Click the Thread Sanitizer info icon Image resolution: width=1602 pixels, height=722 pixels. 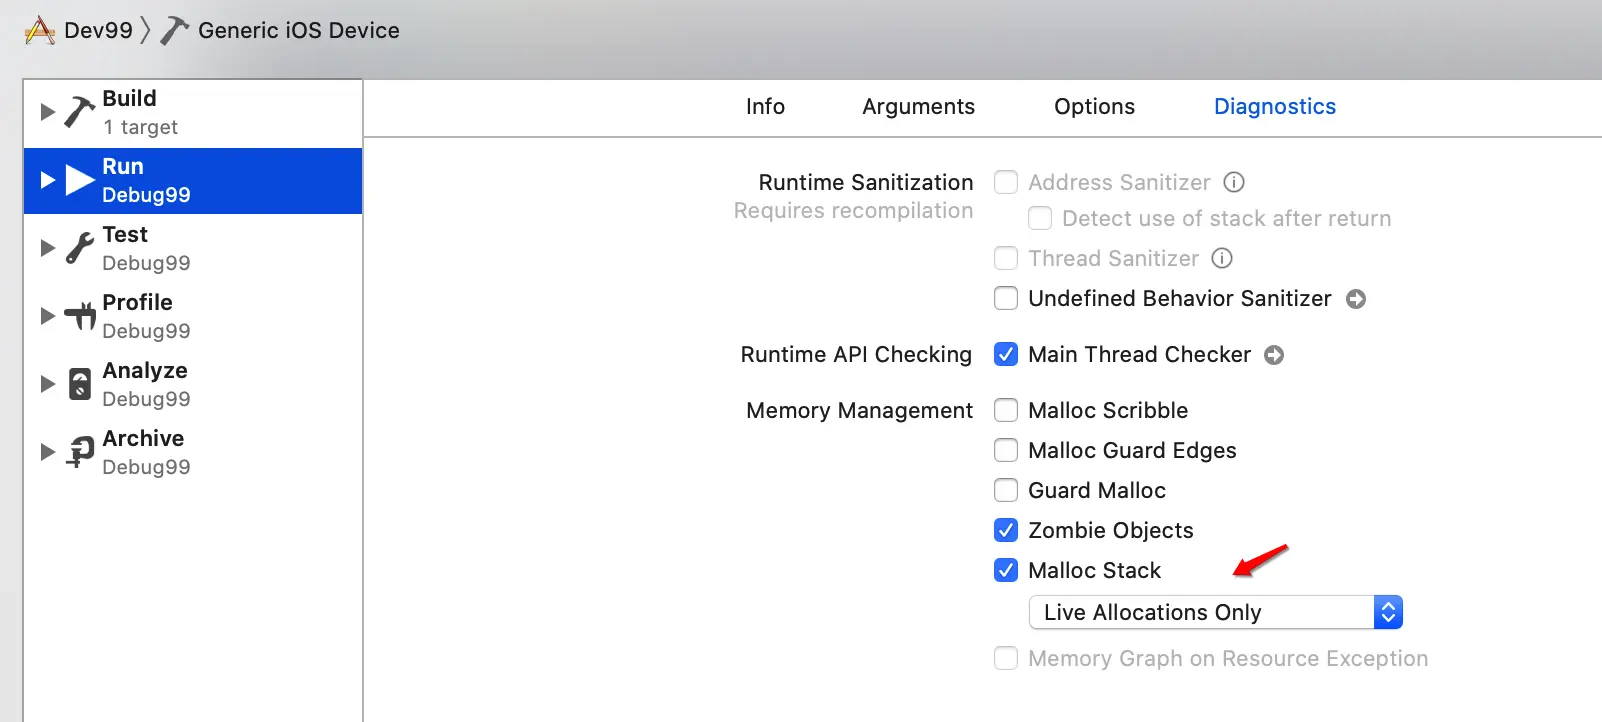tap(1222, 258)
